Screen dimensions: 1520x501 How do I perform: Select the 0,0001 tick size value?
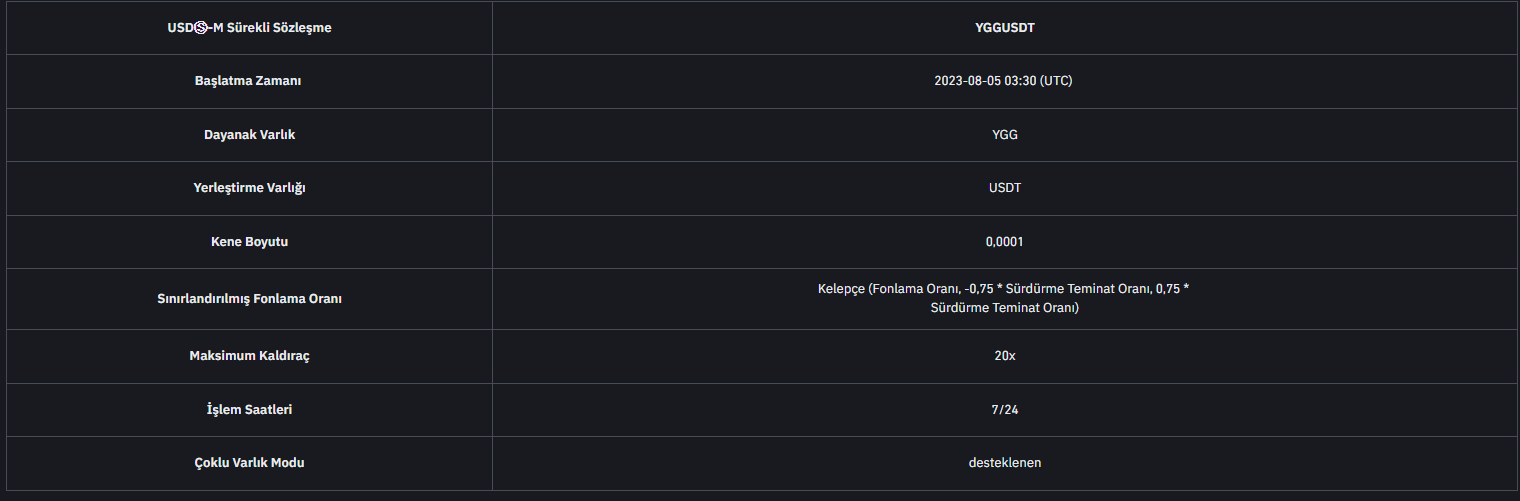(x=1004, y=242)
